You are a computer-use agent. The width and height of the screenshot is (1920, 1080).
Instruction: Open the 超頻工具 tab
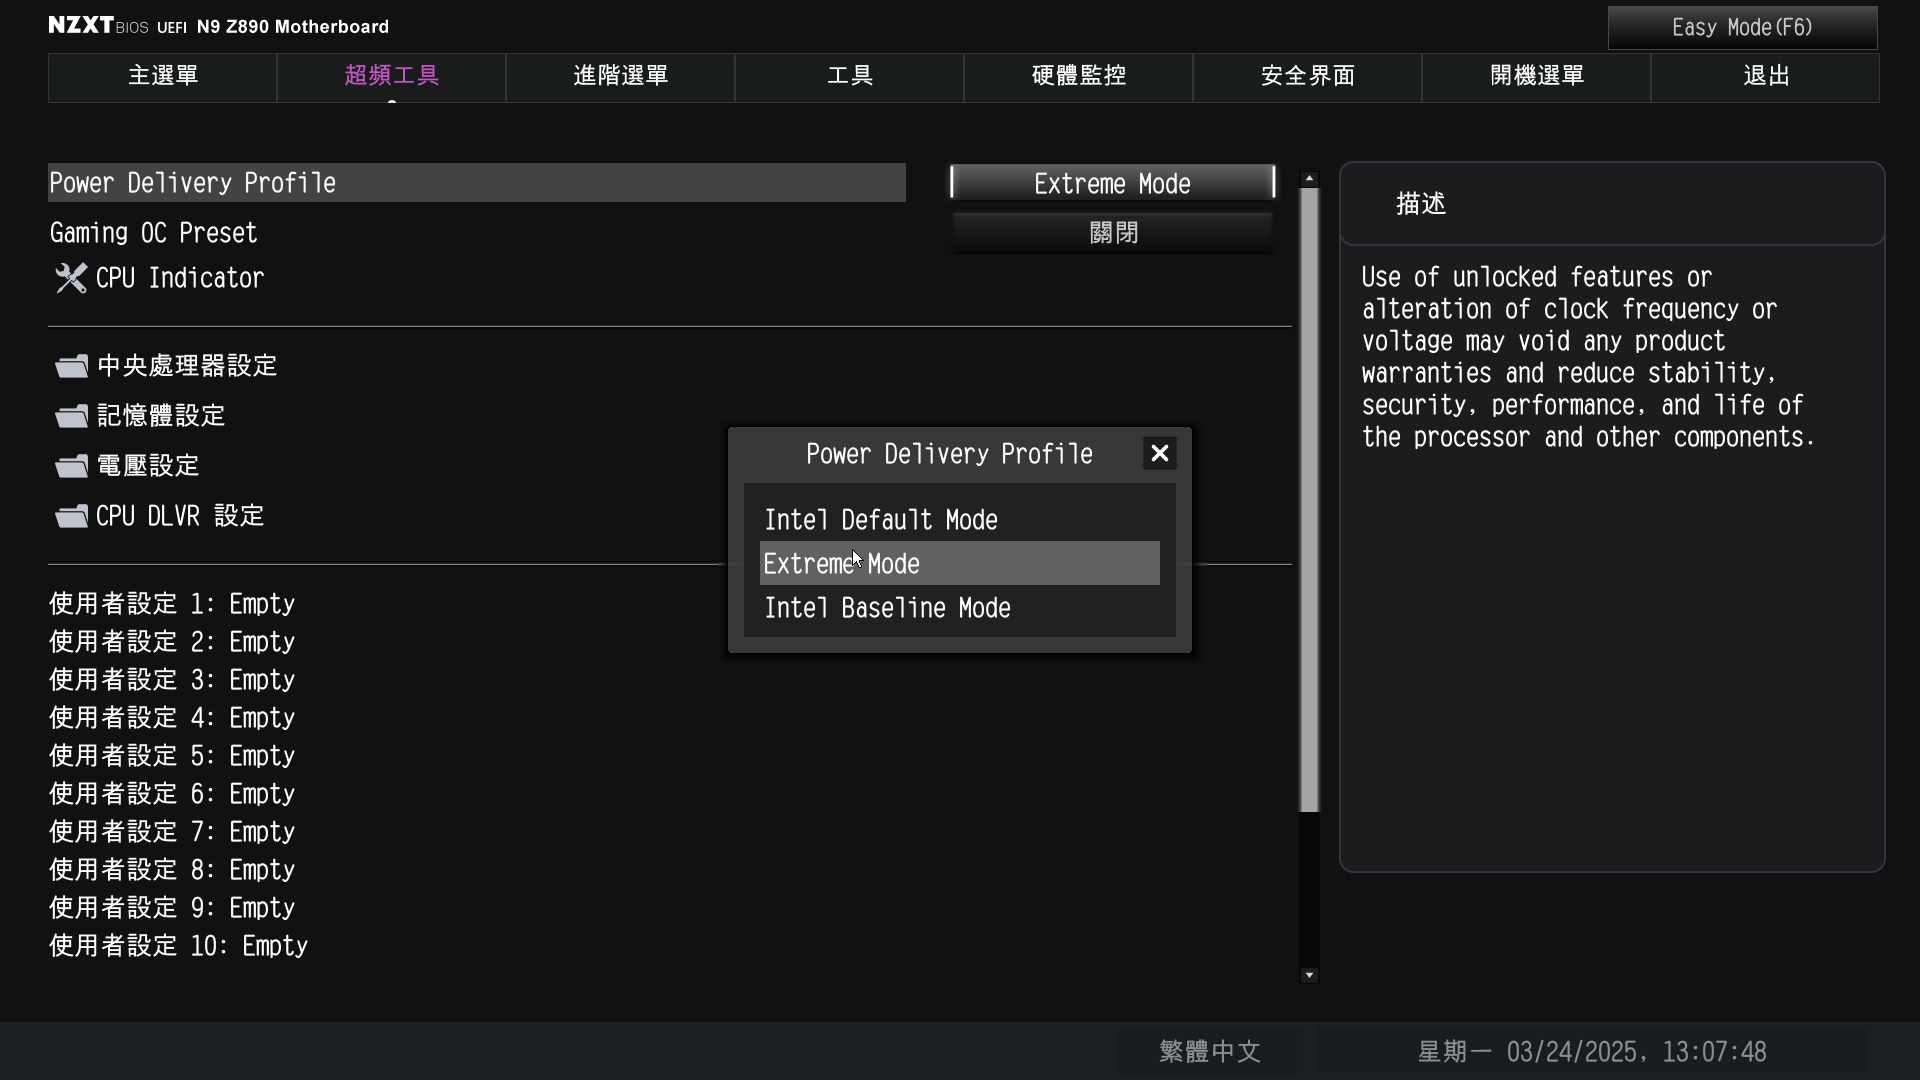(392, 77)
